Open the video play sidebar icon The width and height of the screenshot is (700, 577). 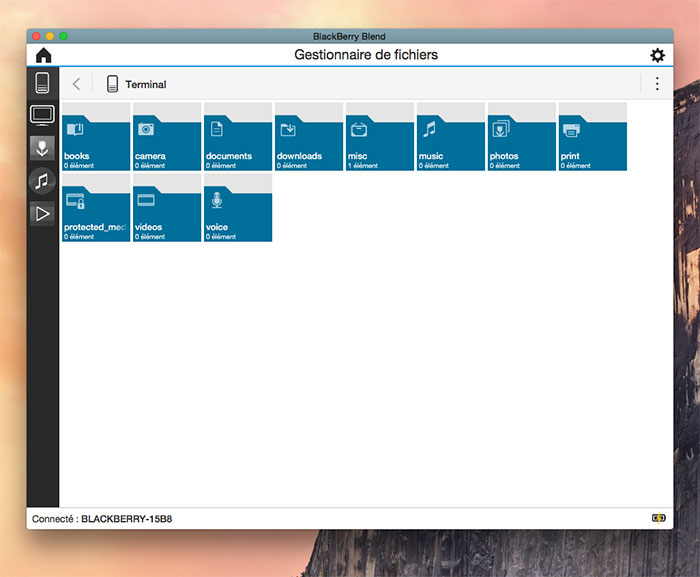pos(42,213)
